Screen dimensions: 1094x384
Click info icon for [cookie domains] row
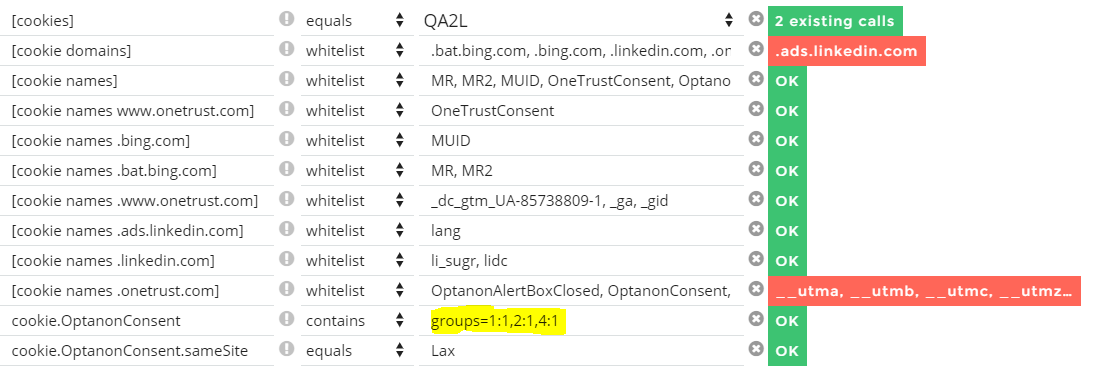click(x=286, y=49)
